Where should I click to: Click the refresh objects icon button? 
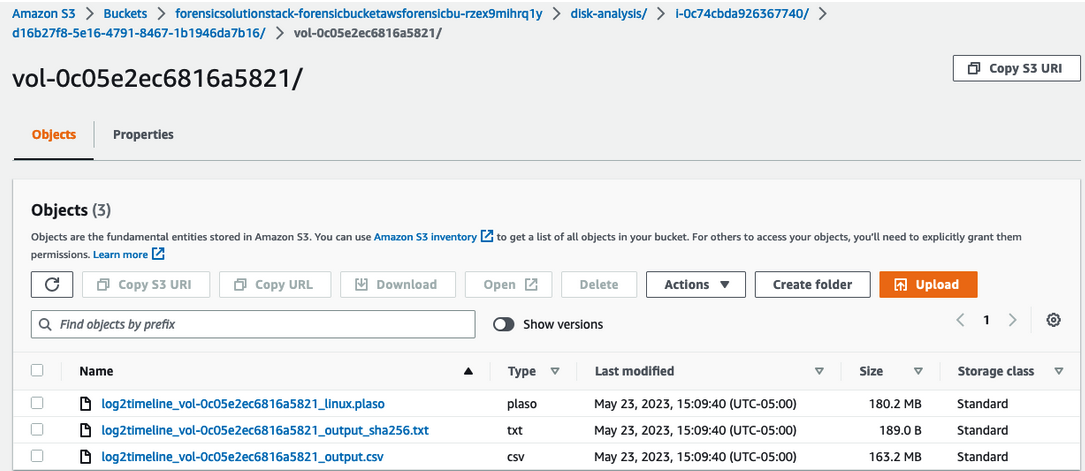click(x=52, y=284)
